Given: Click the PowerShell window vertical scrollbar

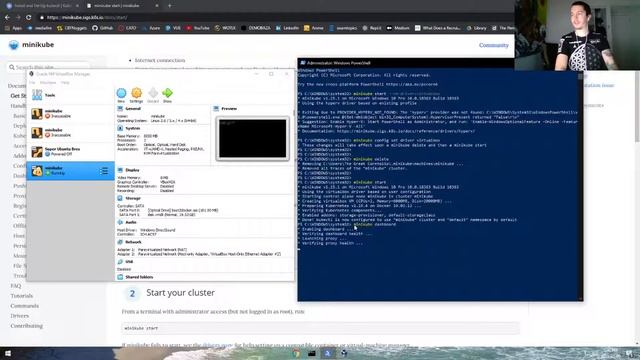Looking at the screenshot, I should [580, 186].
